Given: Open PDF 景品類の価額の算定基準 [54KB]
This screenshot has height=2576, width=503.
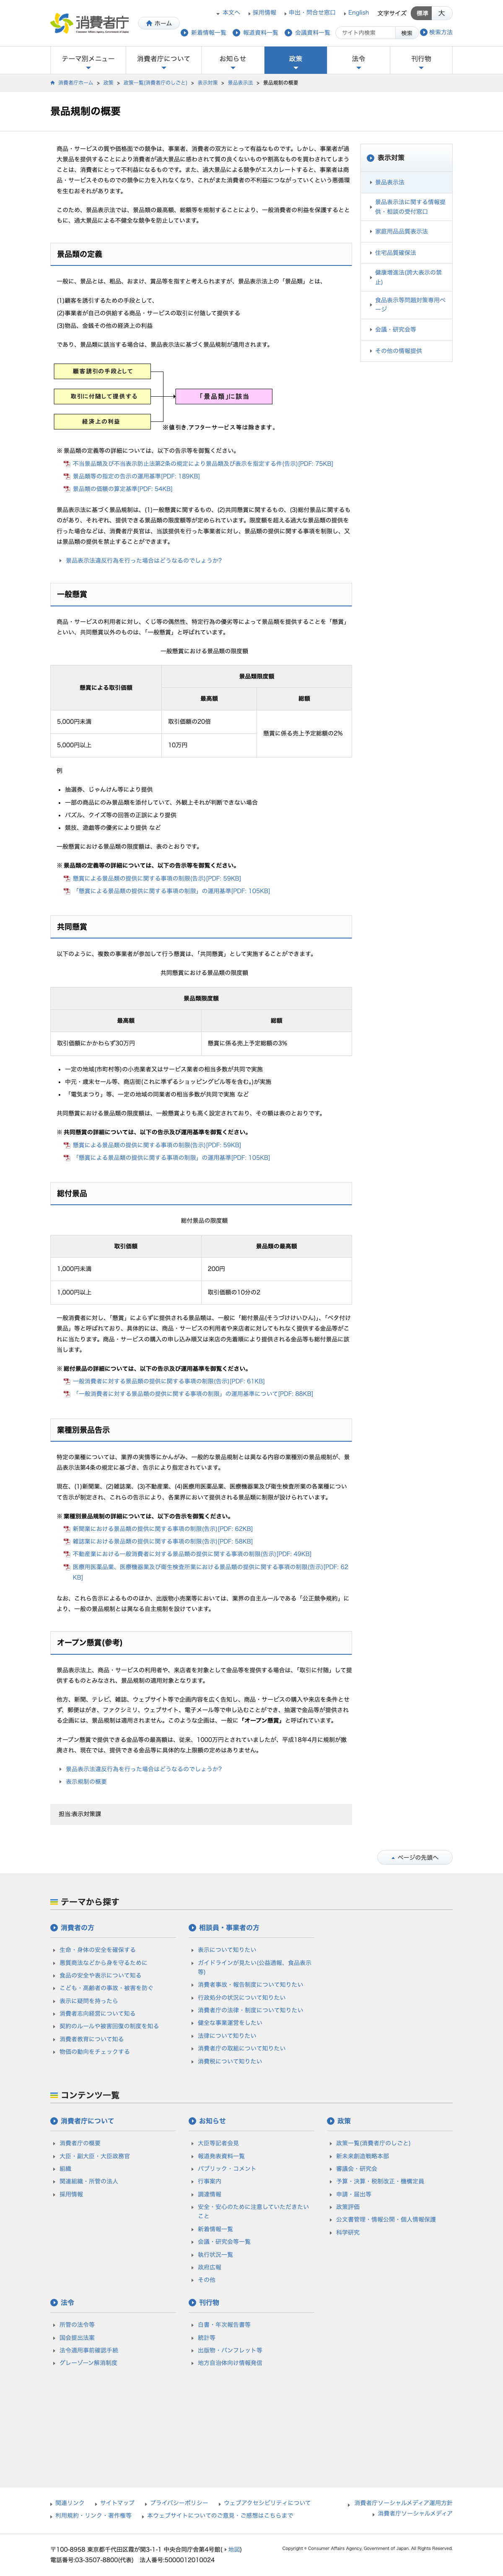Looking at the screenshot, I should tap(122, 489).
